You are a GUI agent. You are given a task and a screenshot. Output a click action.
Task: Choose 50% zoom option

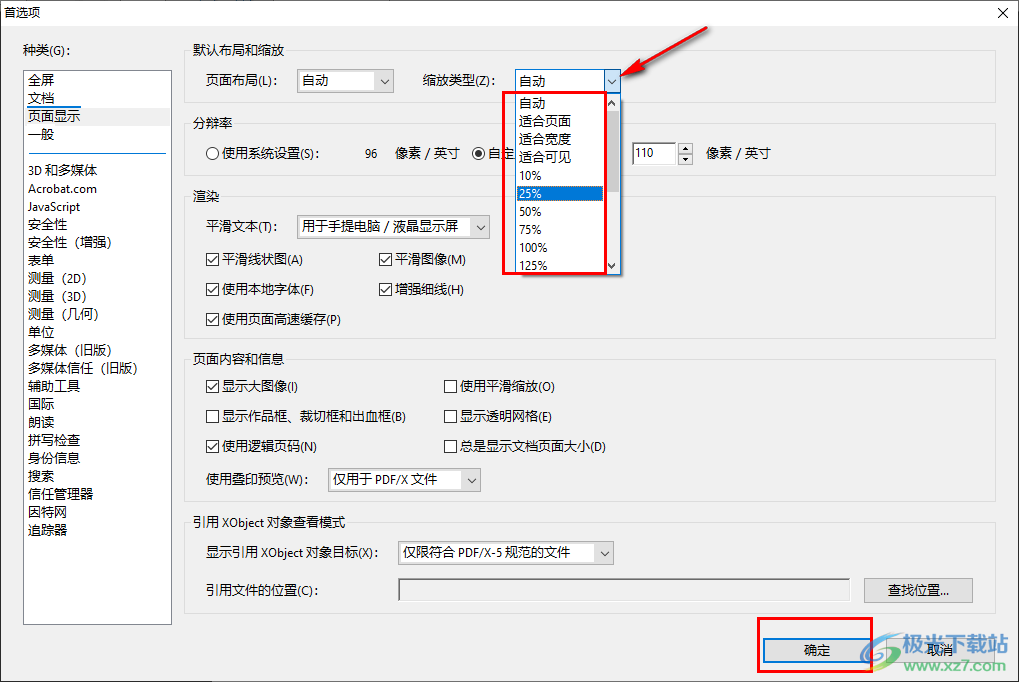[x=560, y=212]
